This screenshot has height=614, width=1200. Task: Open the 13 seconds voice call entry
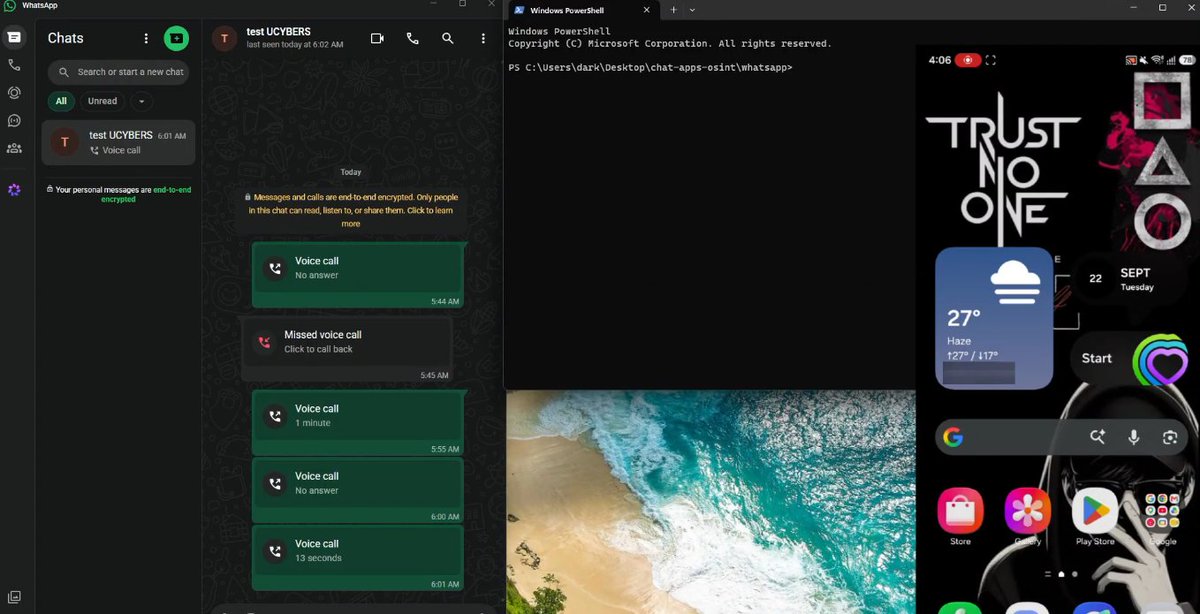pyautogui.click(x=358, y=558)
